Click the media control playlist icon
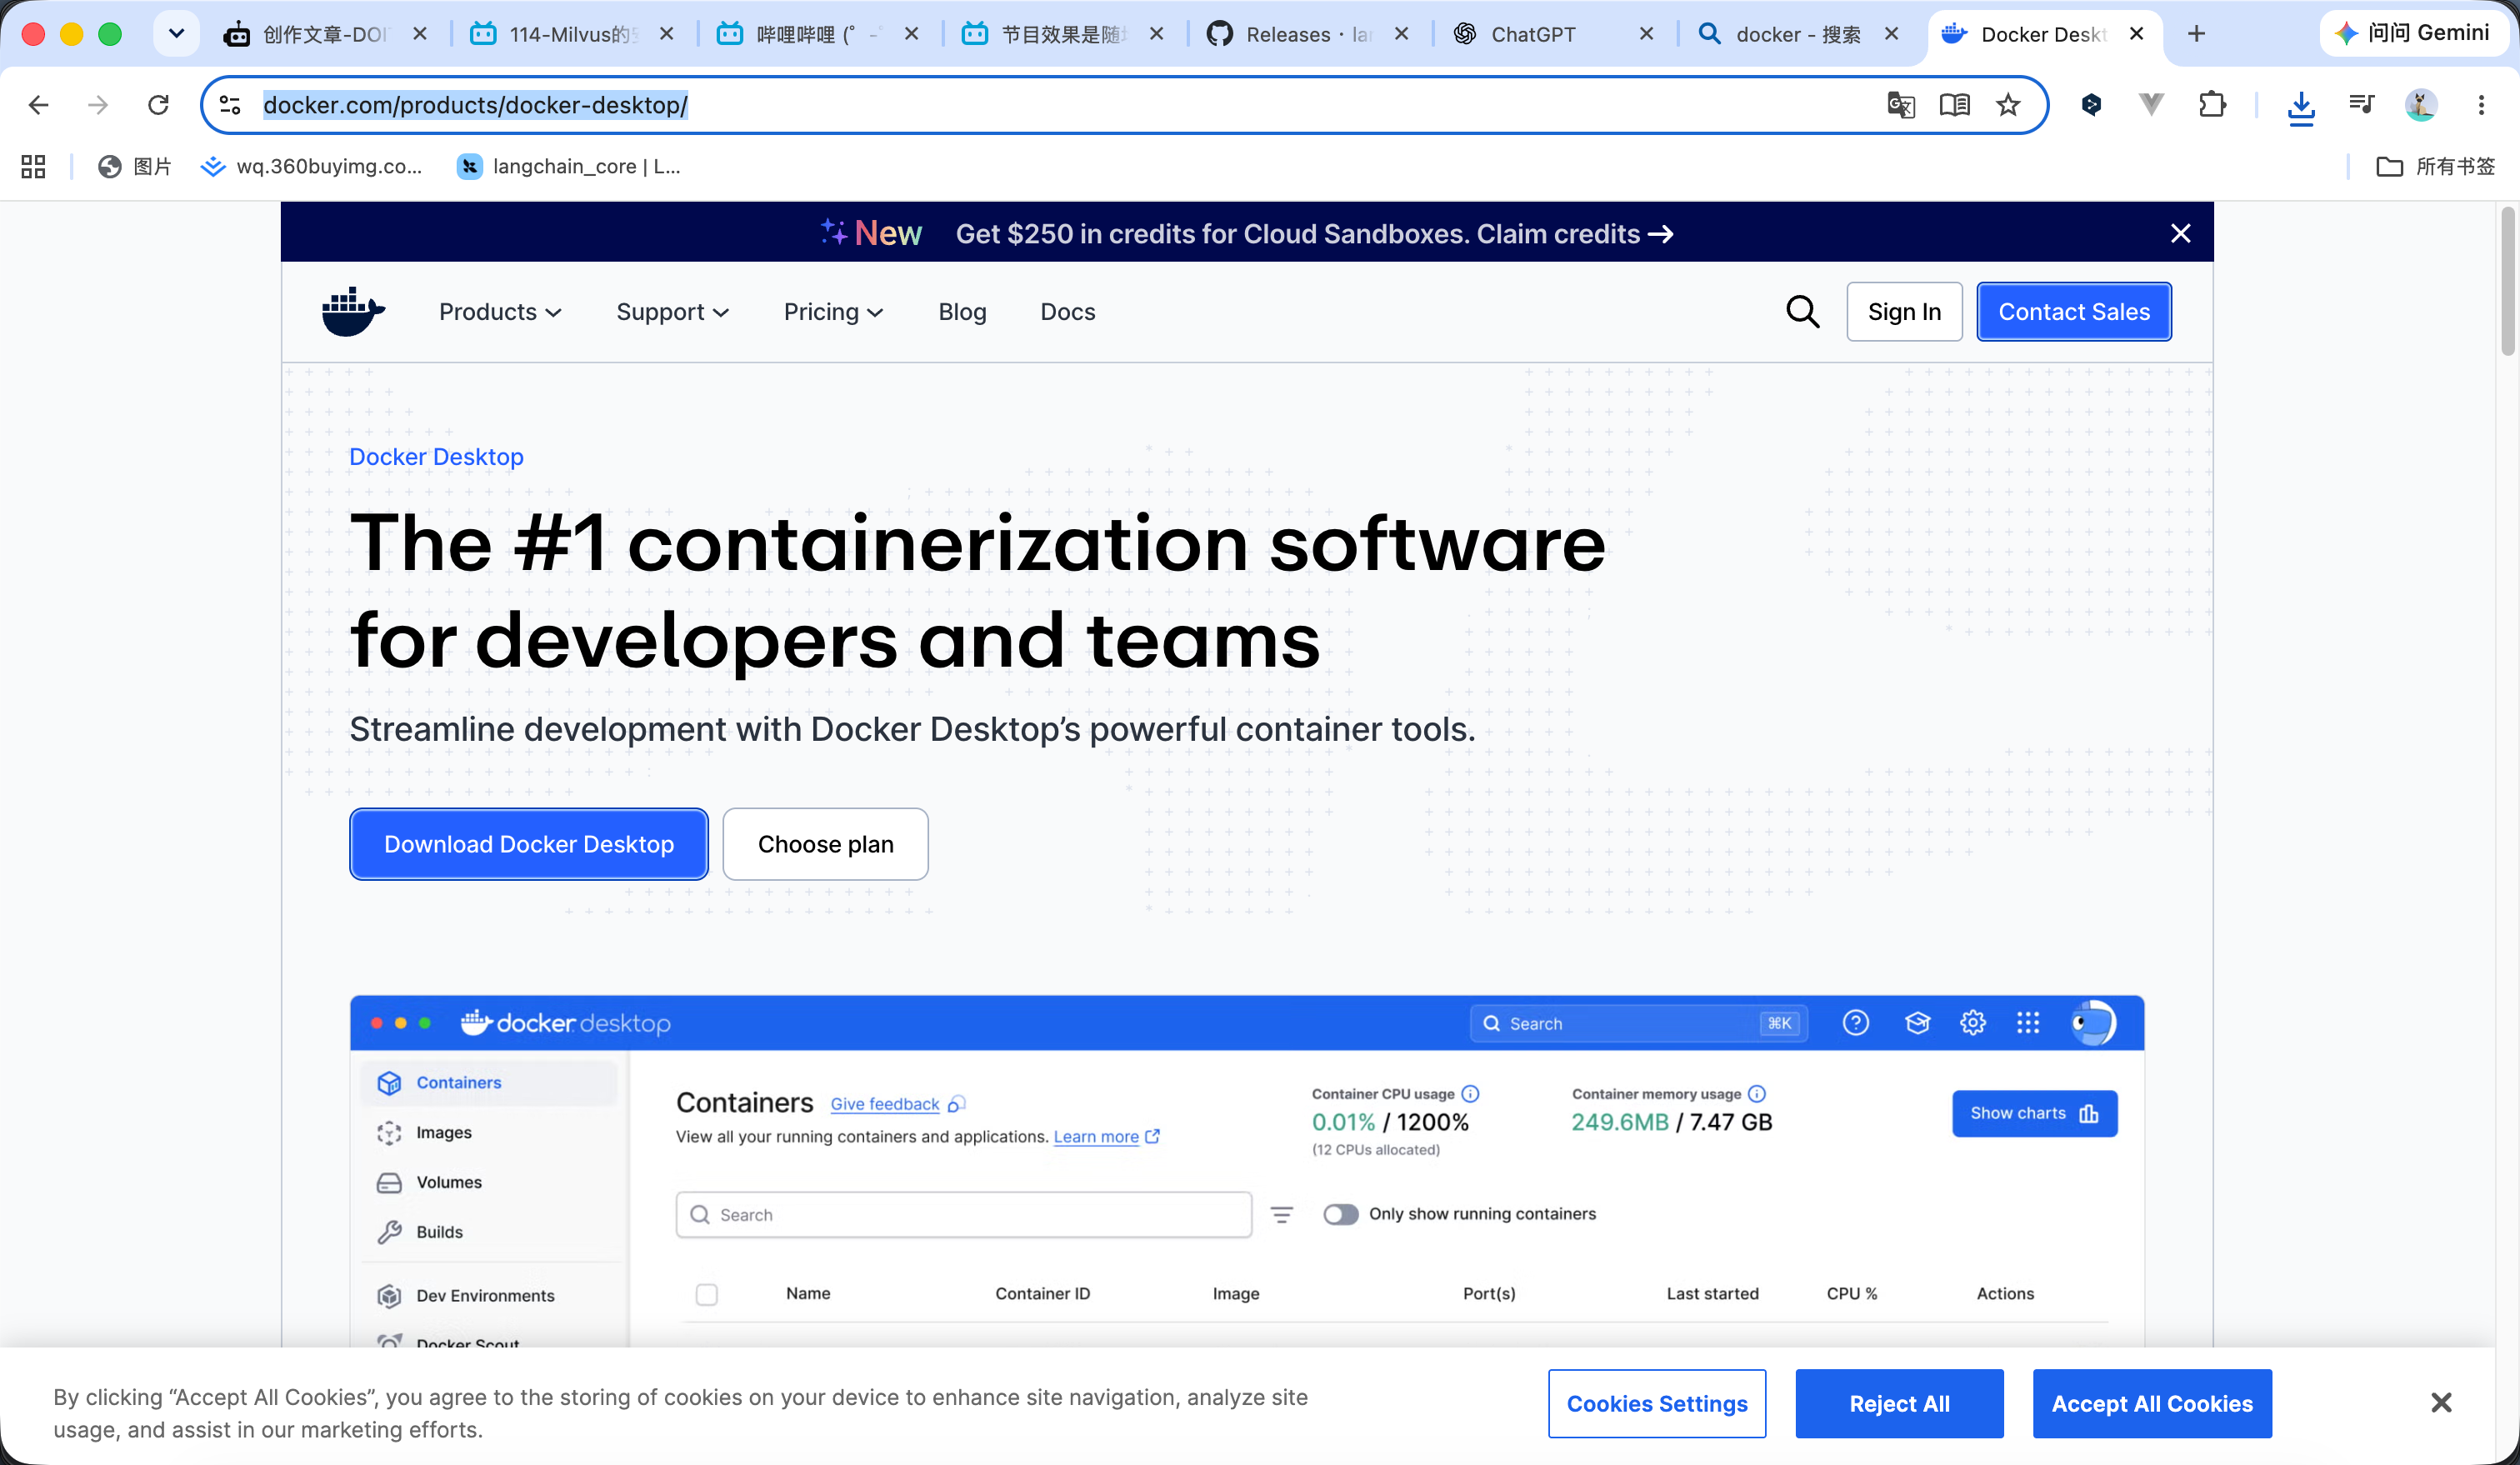This screenshot has height=1465, width=2520. point(2361,104)
